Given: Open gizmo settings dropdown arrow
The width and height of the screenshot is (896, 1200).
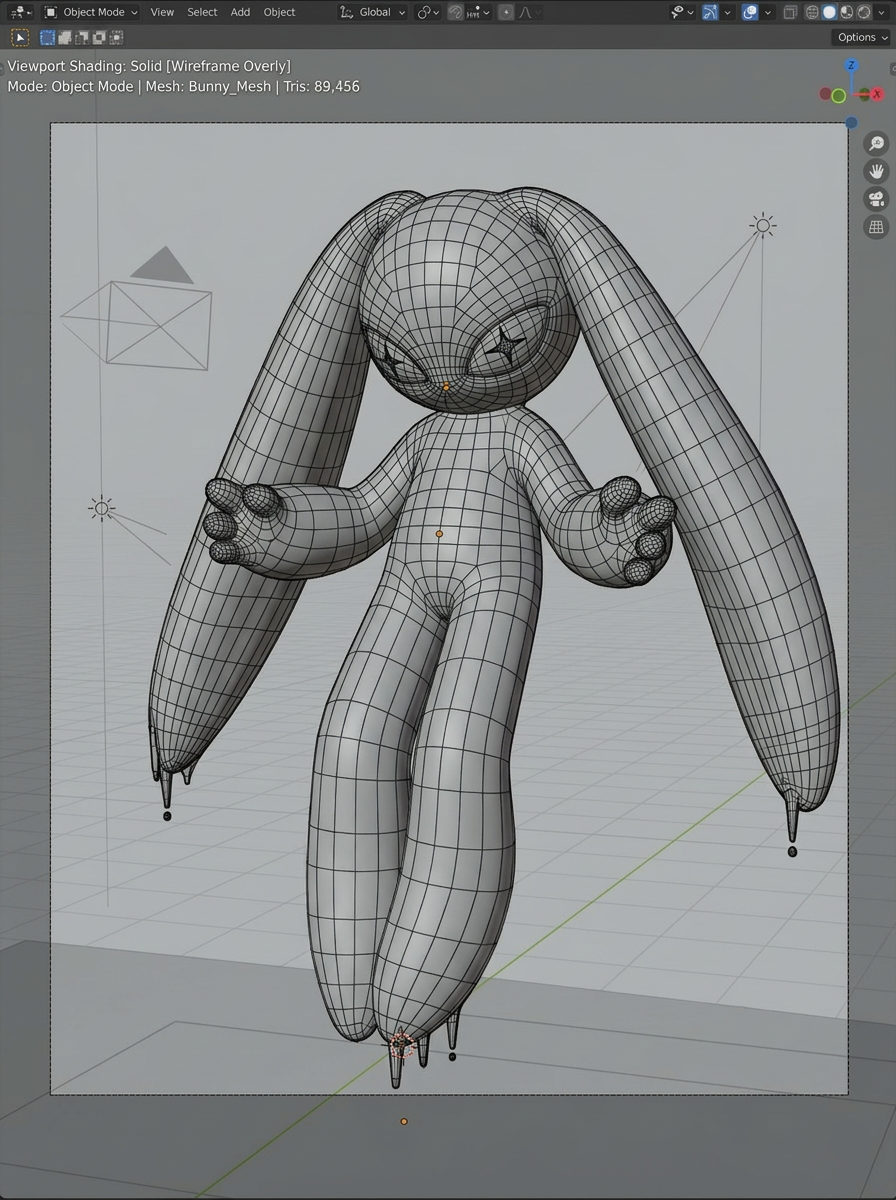Looking at the screenshot, I should tap(727, 12).
